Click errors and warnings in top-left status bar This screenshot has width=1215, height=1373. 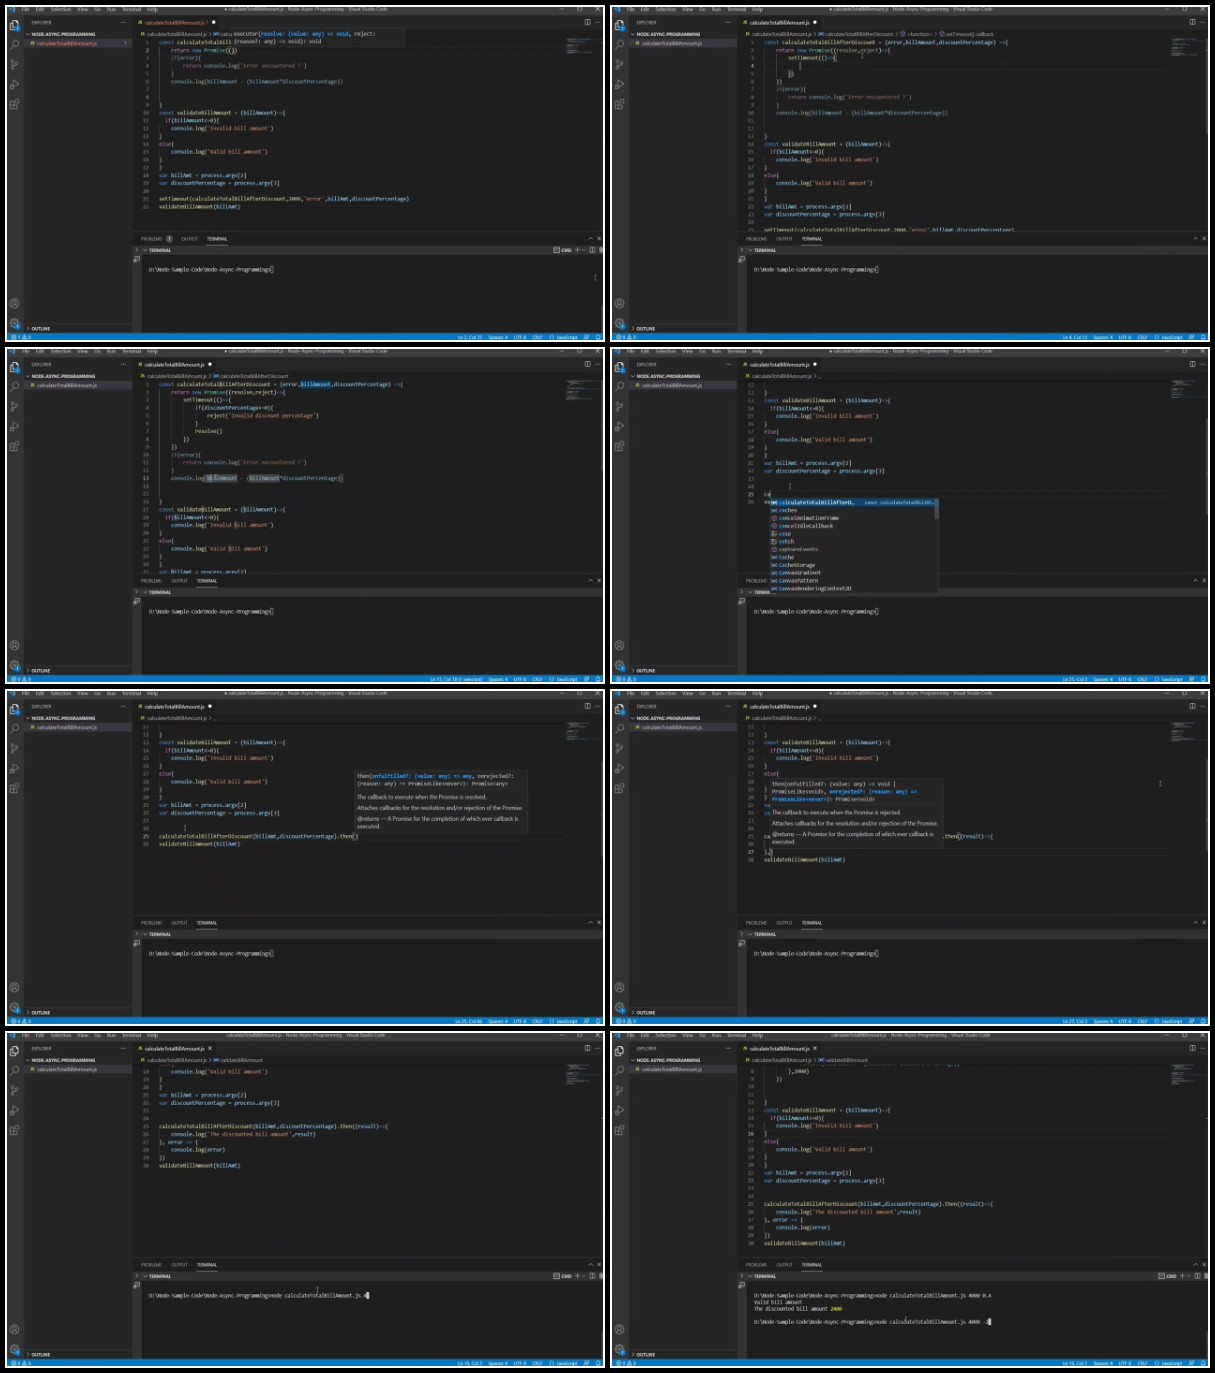(x=22, y=337)
